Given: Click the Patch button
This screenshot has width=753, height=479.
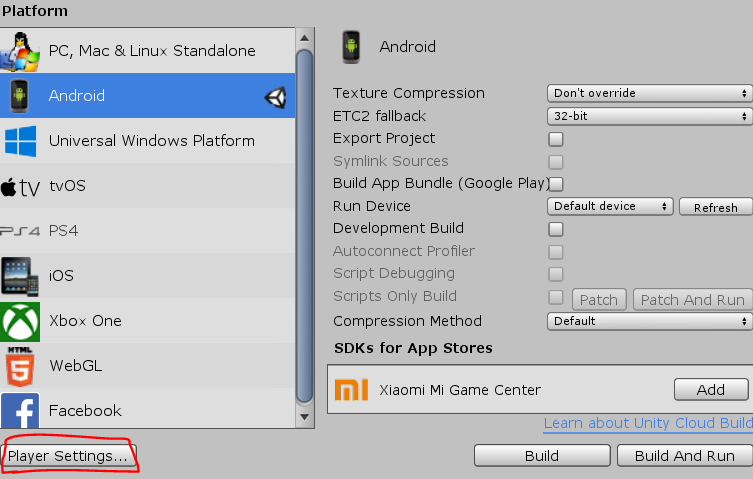Looking at the screenshot, I should pyautogui.click(x=599, y=300).
